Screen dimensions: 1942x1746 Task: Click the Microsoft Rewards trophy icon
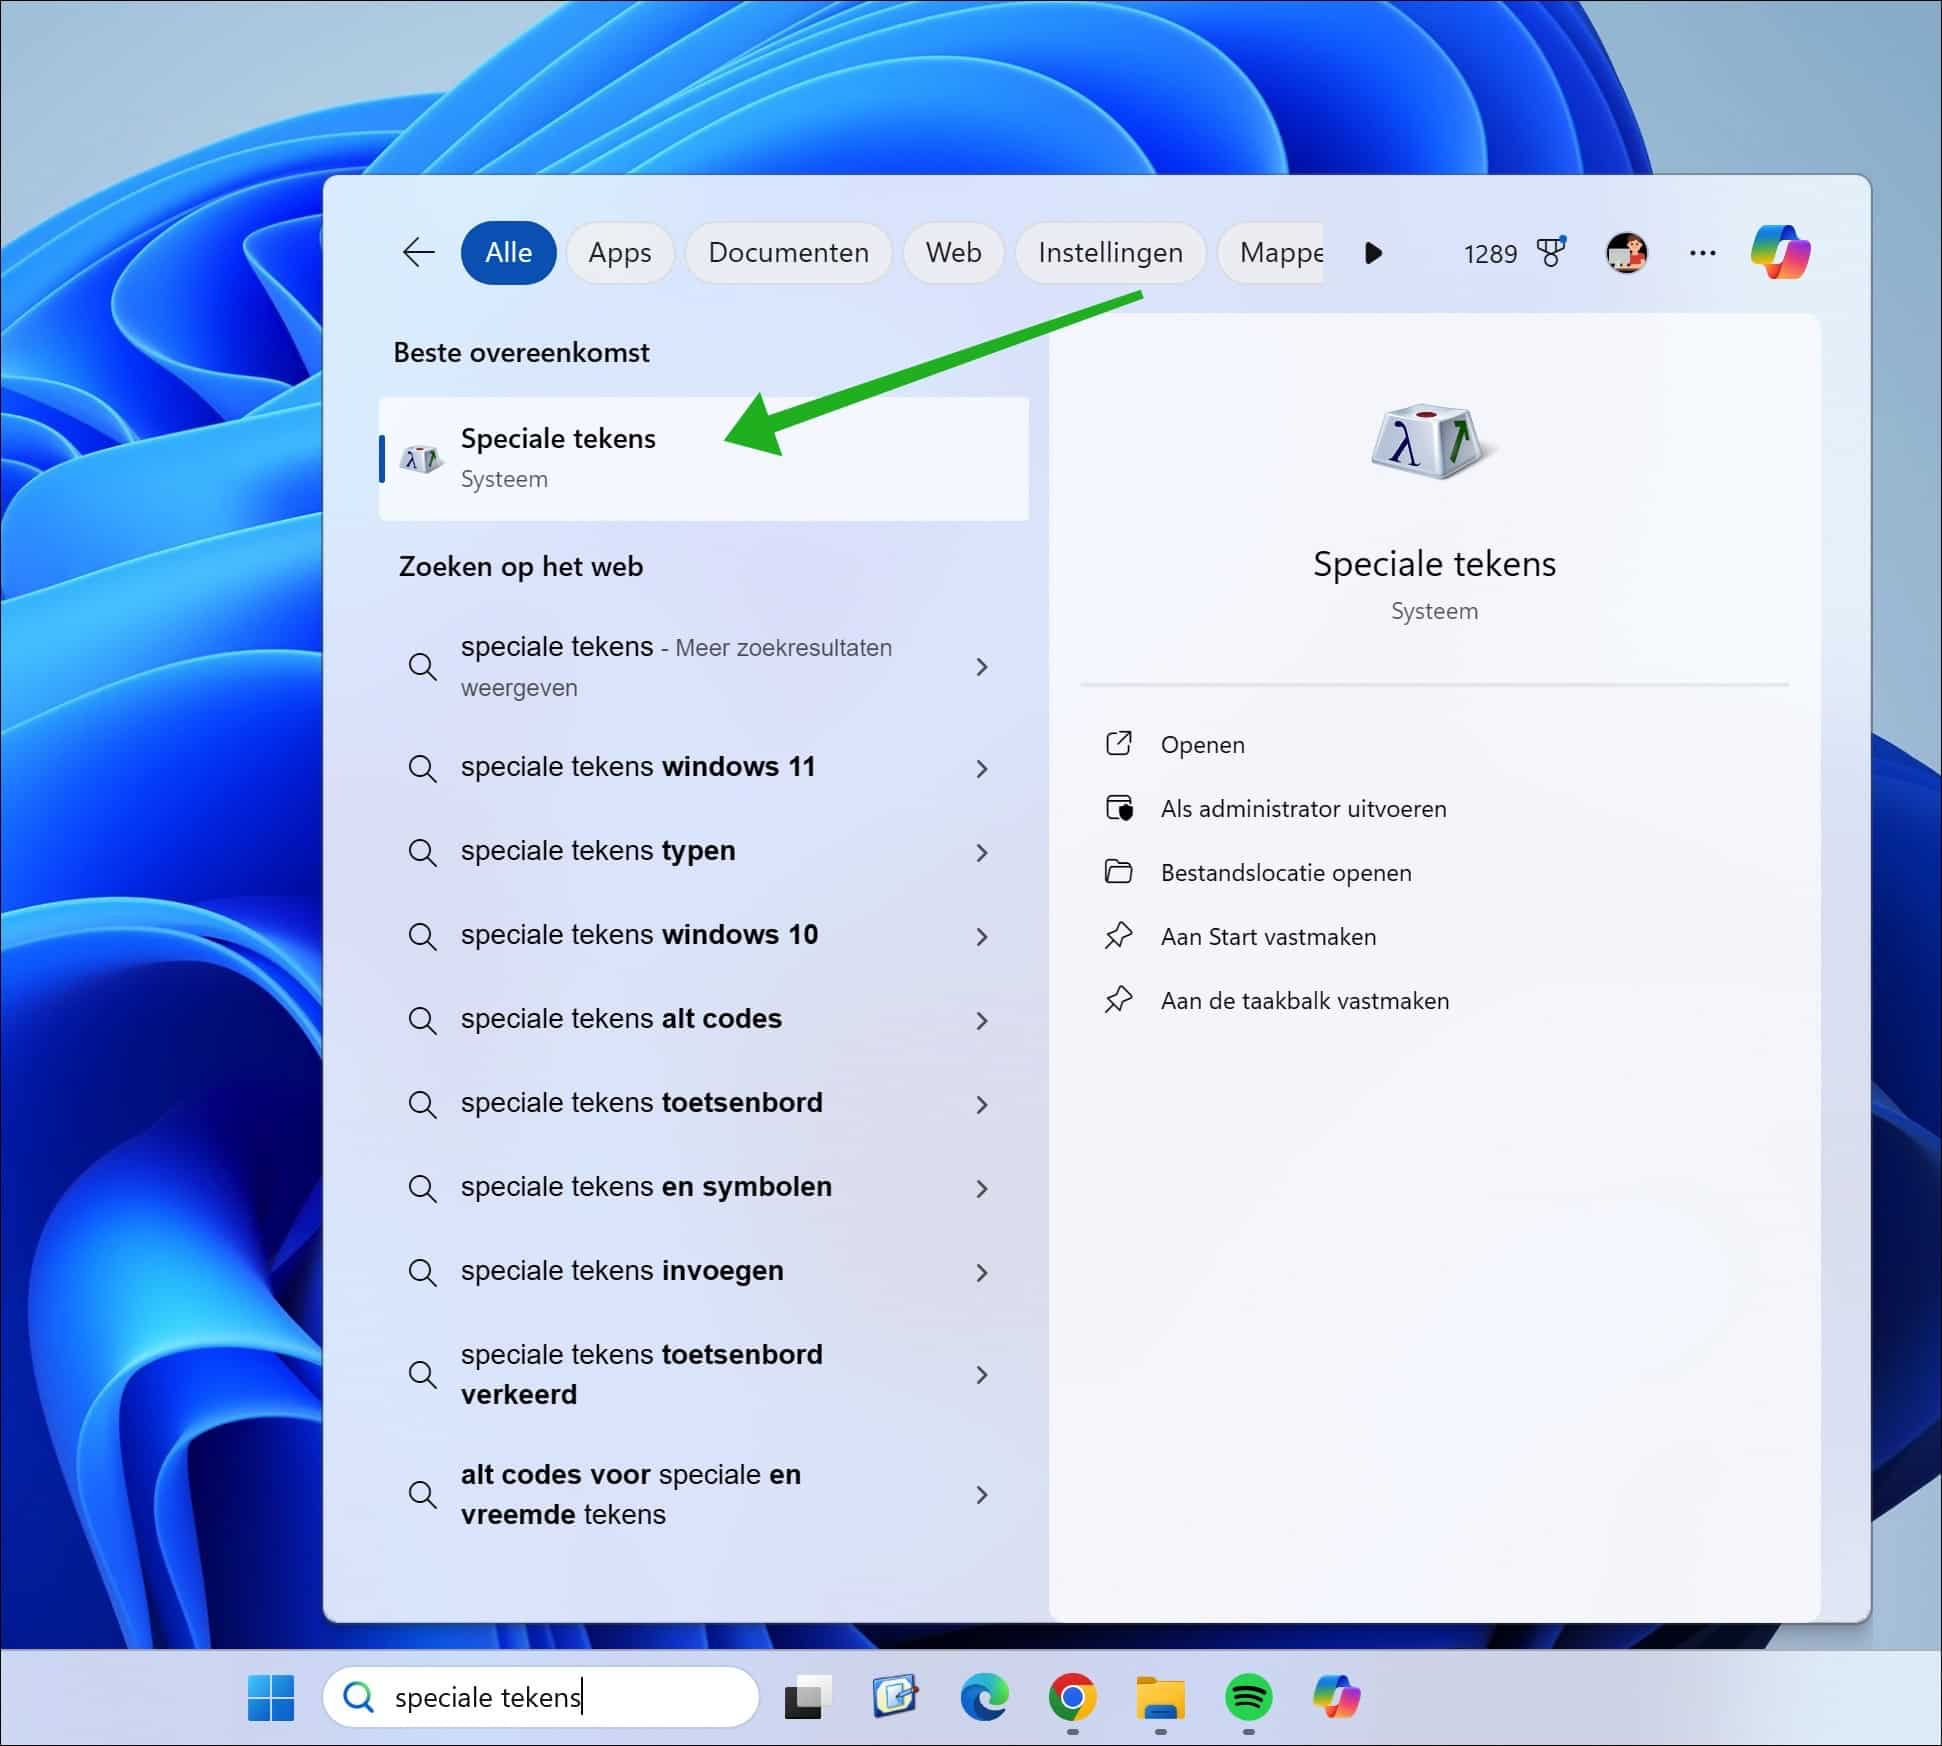click(1551, 253)
